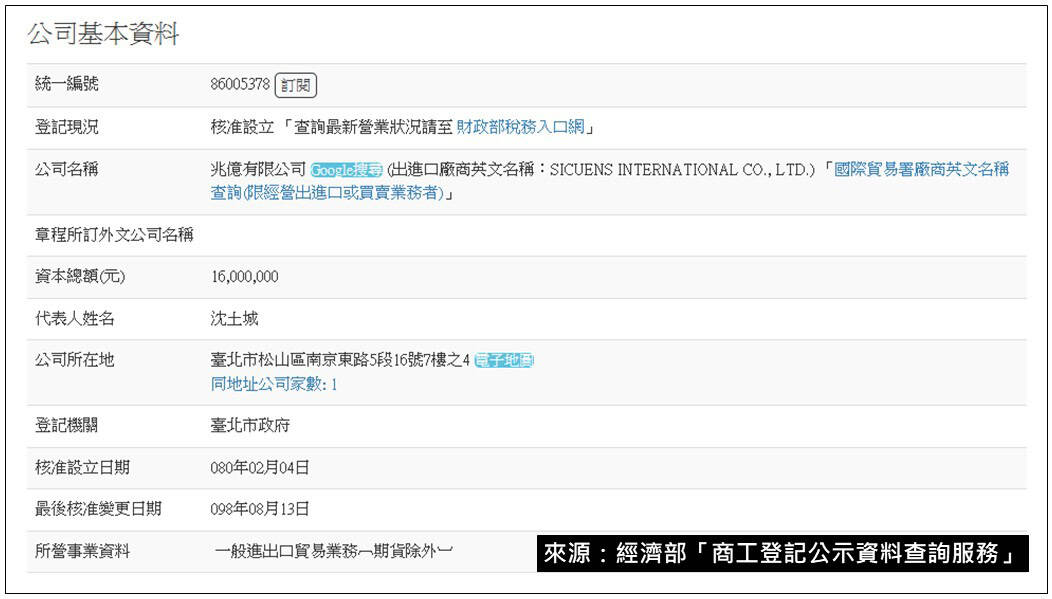The width and height of the screenshot is (1052, 599).
Task: Open the 財政部稅務入口網 link
Action: click(x=520, y=127)
